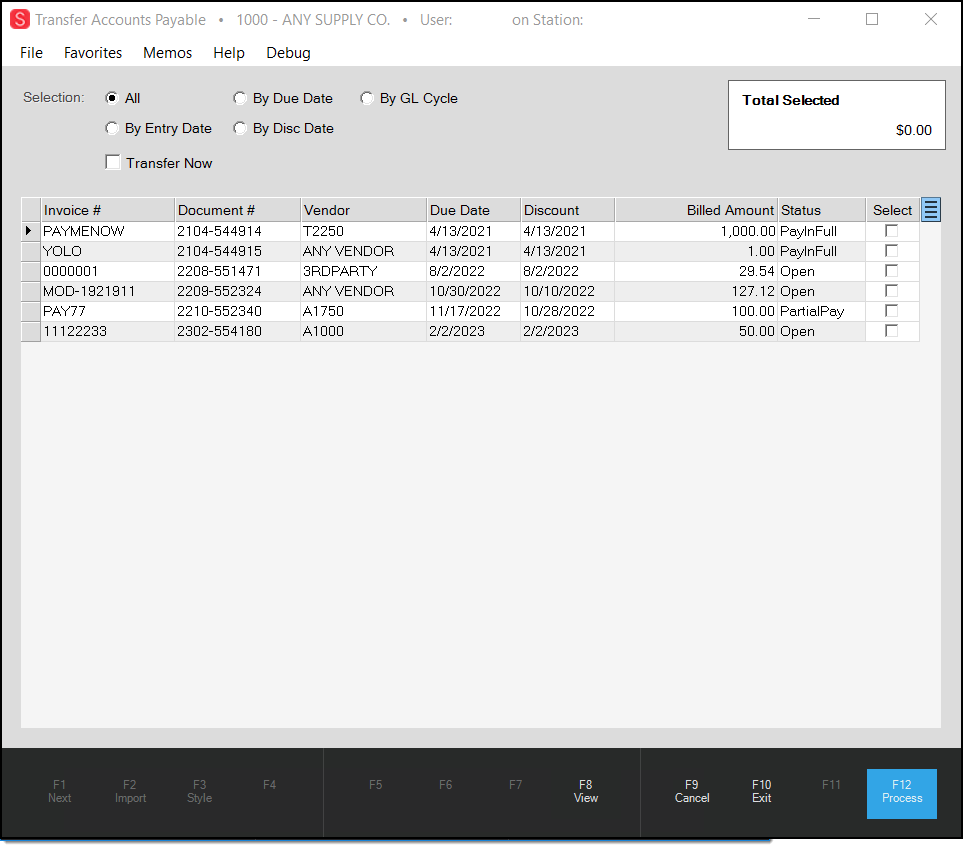The width and height of the screenshot is (963, 848).
Task: Click document number 2208-551471
Action: click(238, 271)
